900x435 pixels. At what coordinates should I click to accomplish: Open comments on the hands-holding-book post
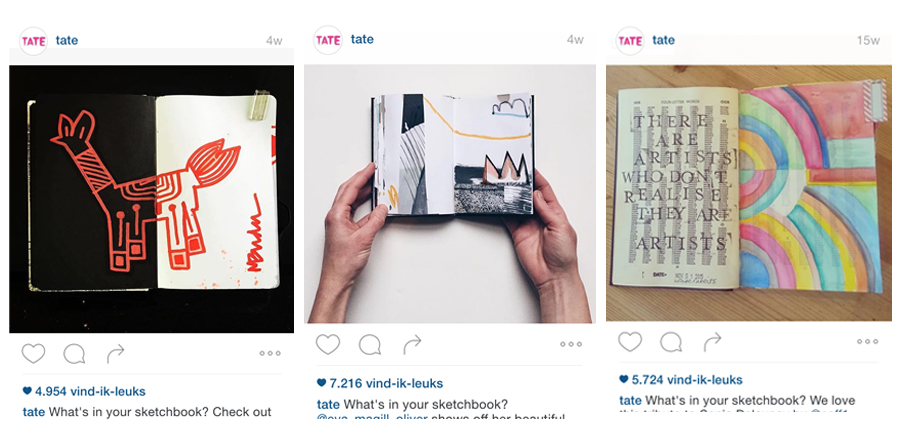(370, 344)
